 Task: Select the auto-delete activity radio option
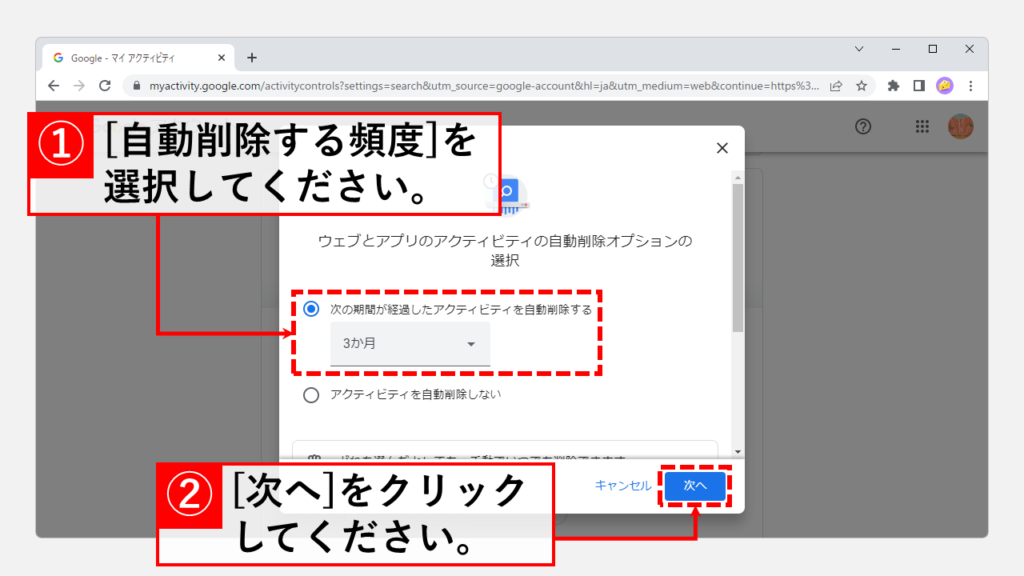pyautogui.click(x=311, y=309)
